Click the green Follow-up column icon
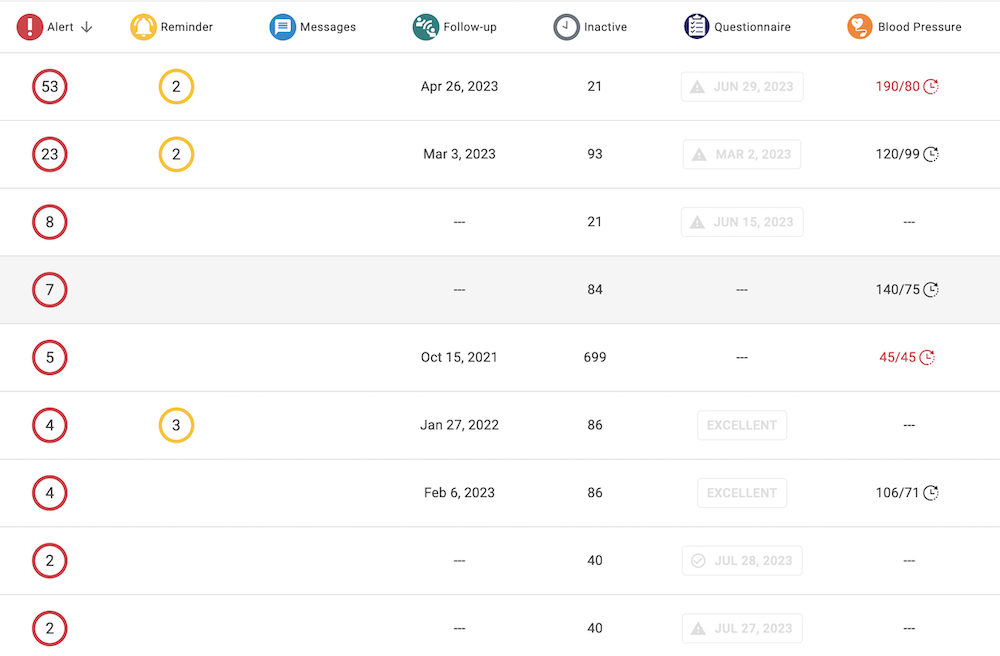This screenshot has height=656, width=1000. [x=425, y=27]
